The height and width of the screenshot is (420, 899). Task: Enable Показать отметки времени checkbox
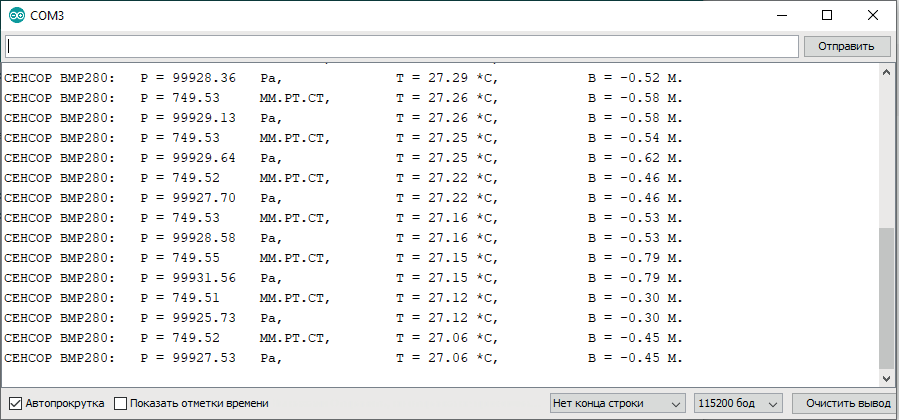121,403
